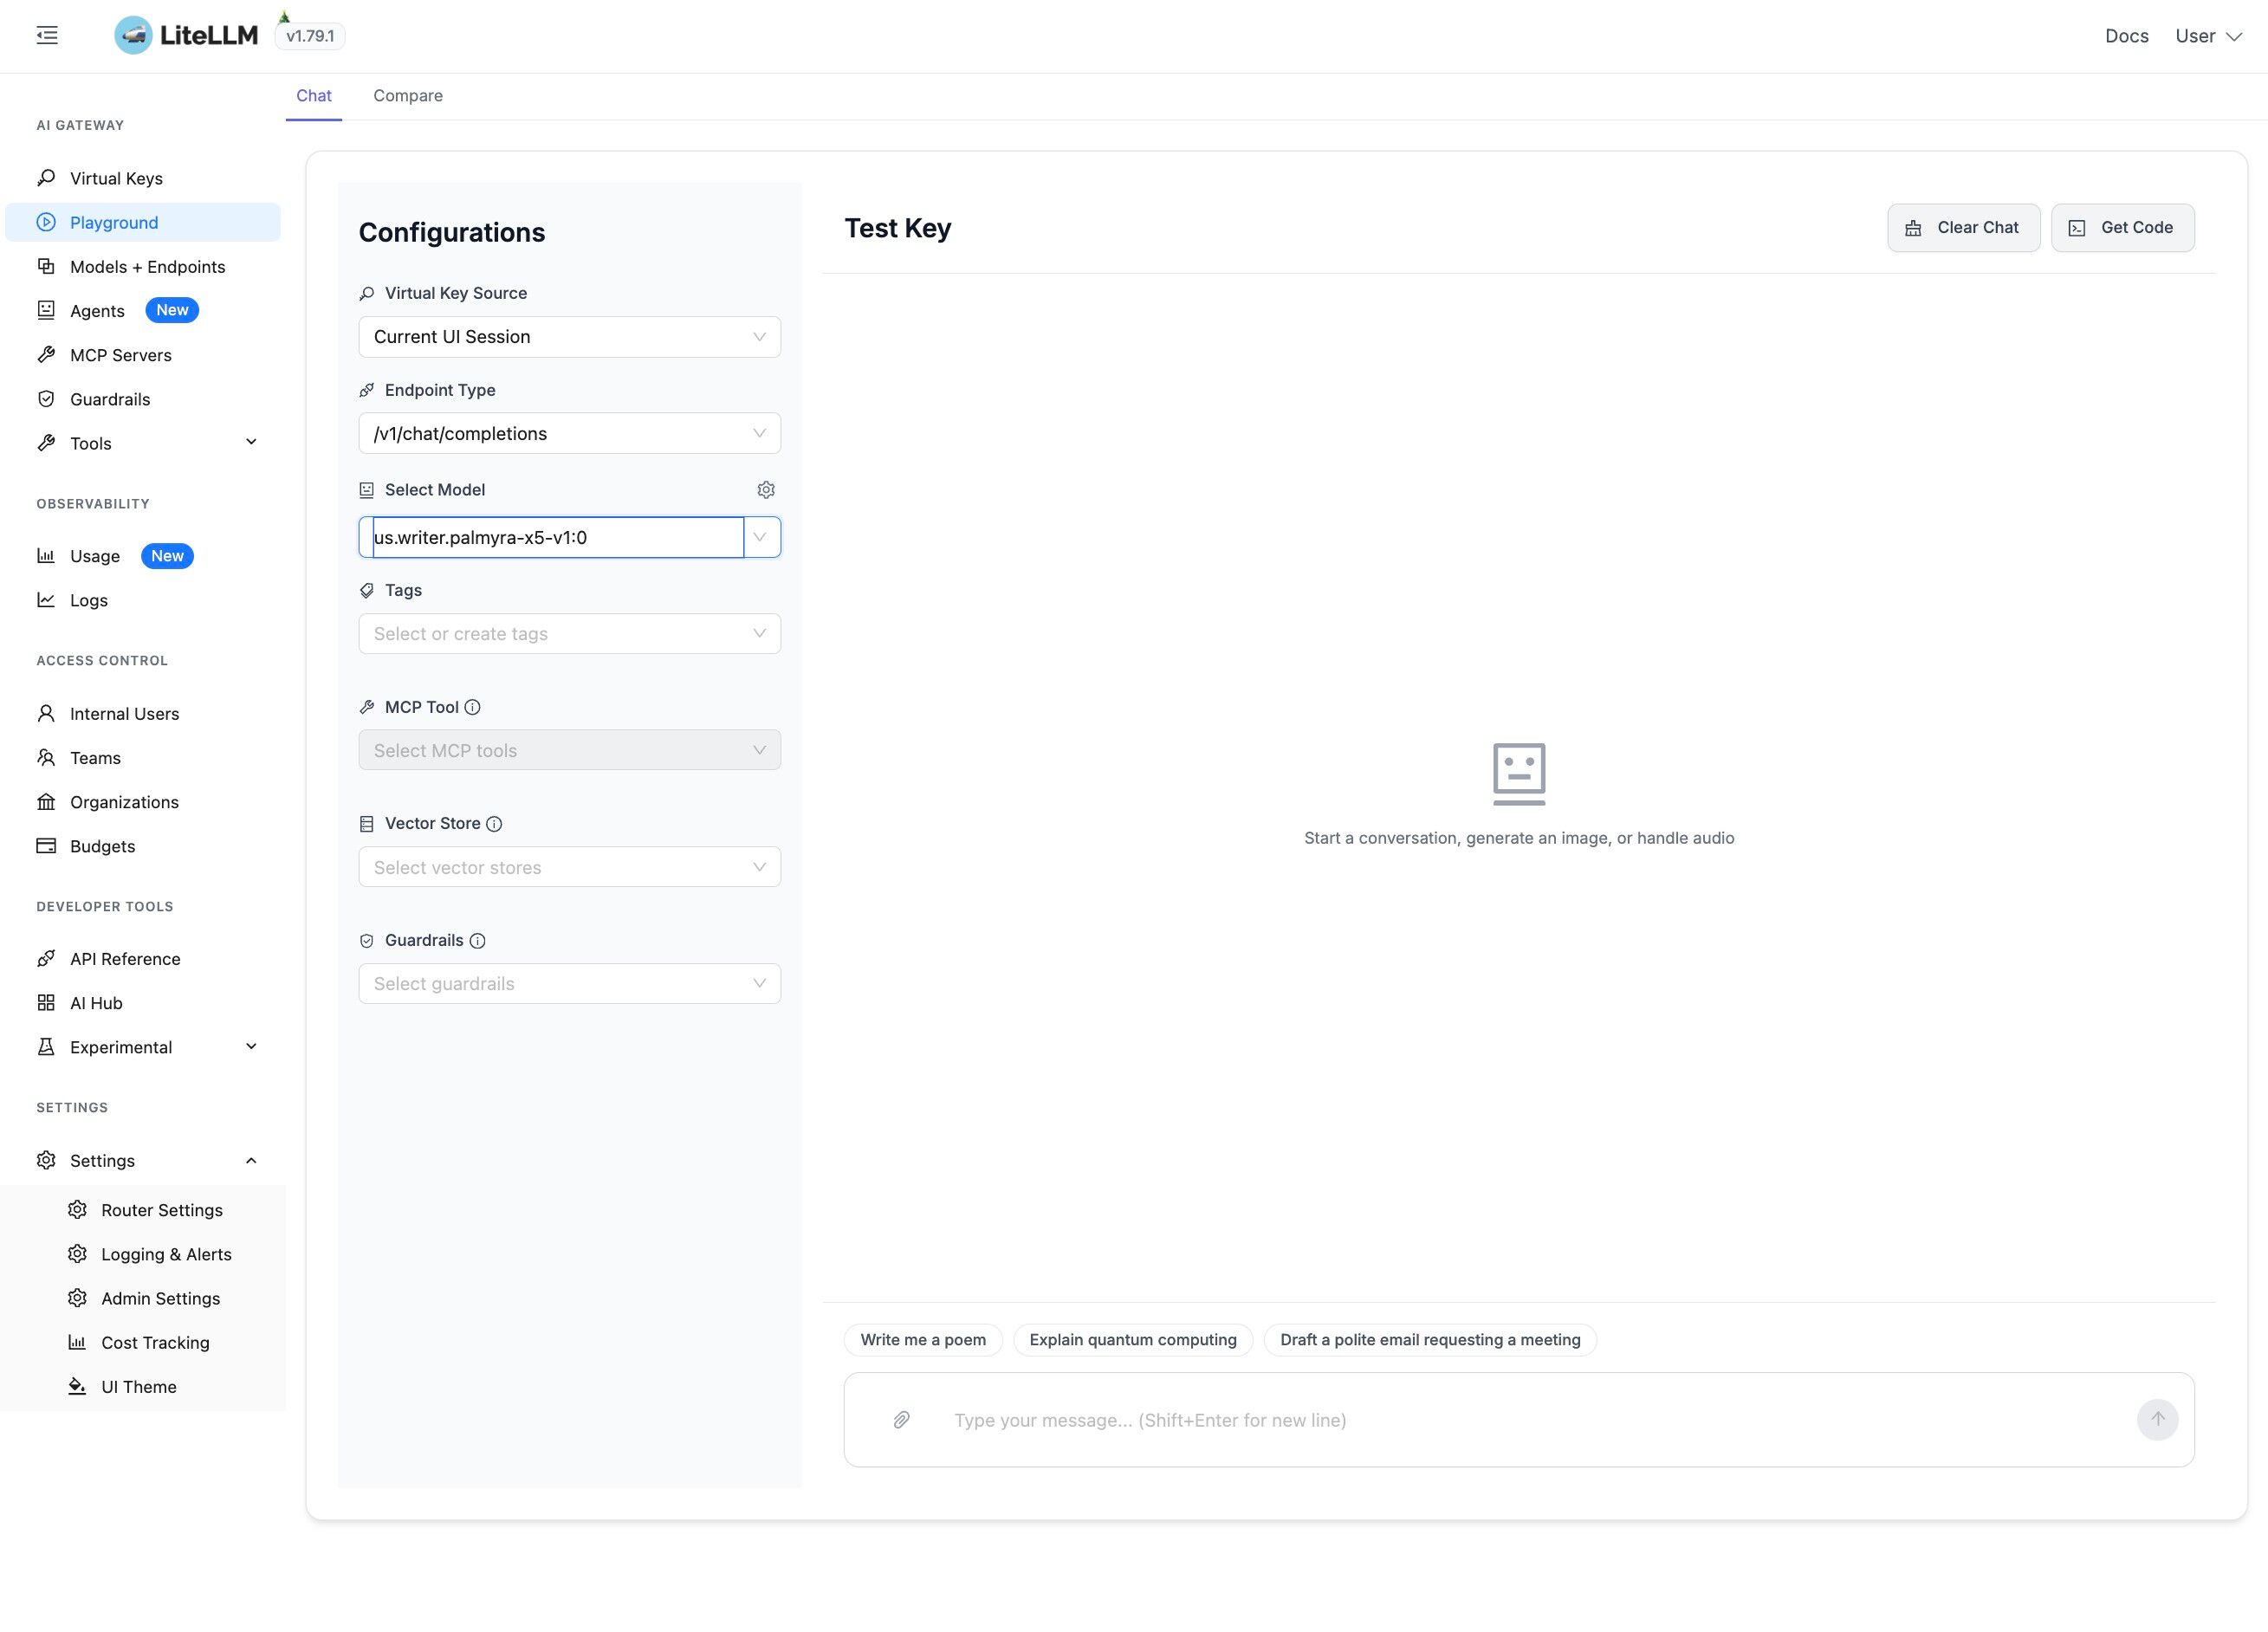Collapse the Settings sidebar section
This screenshot has width=2268, height=1632.
(251, 1161)
